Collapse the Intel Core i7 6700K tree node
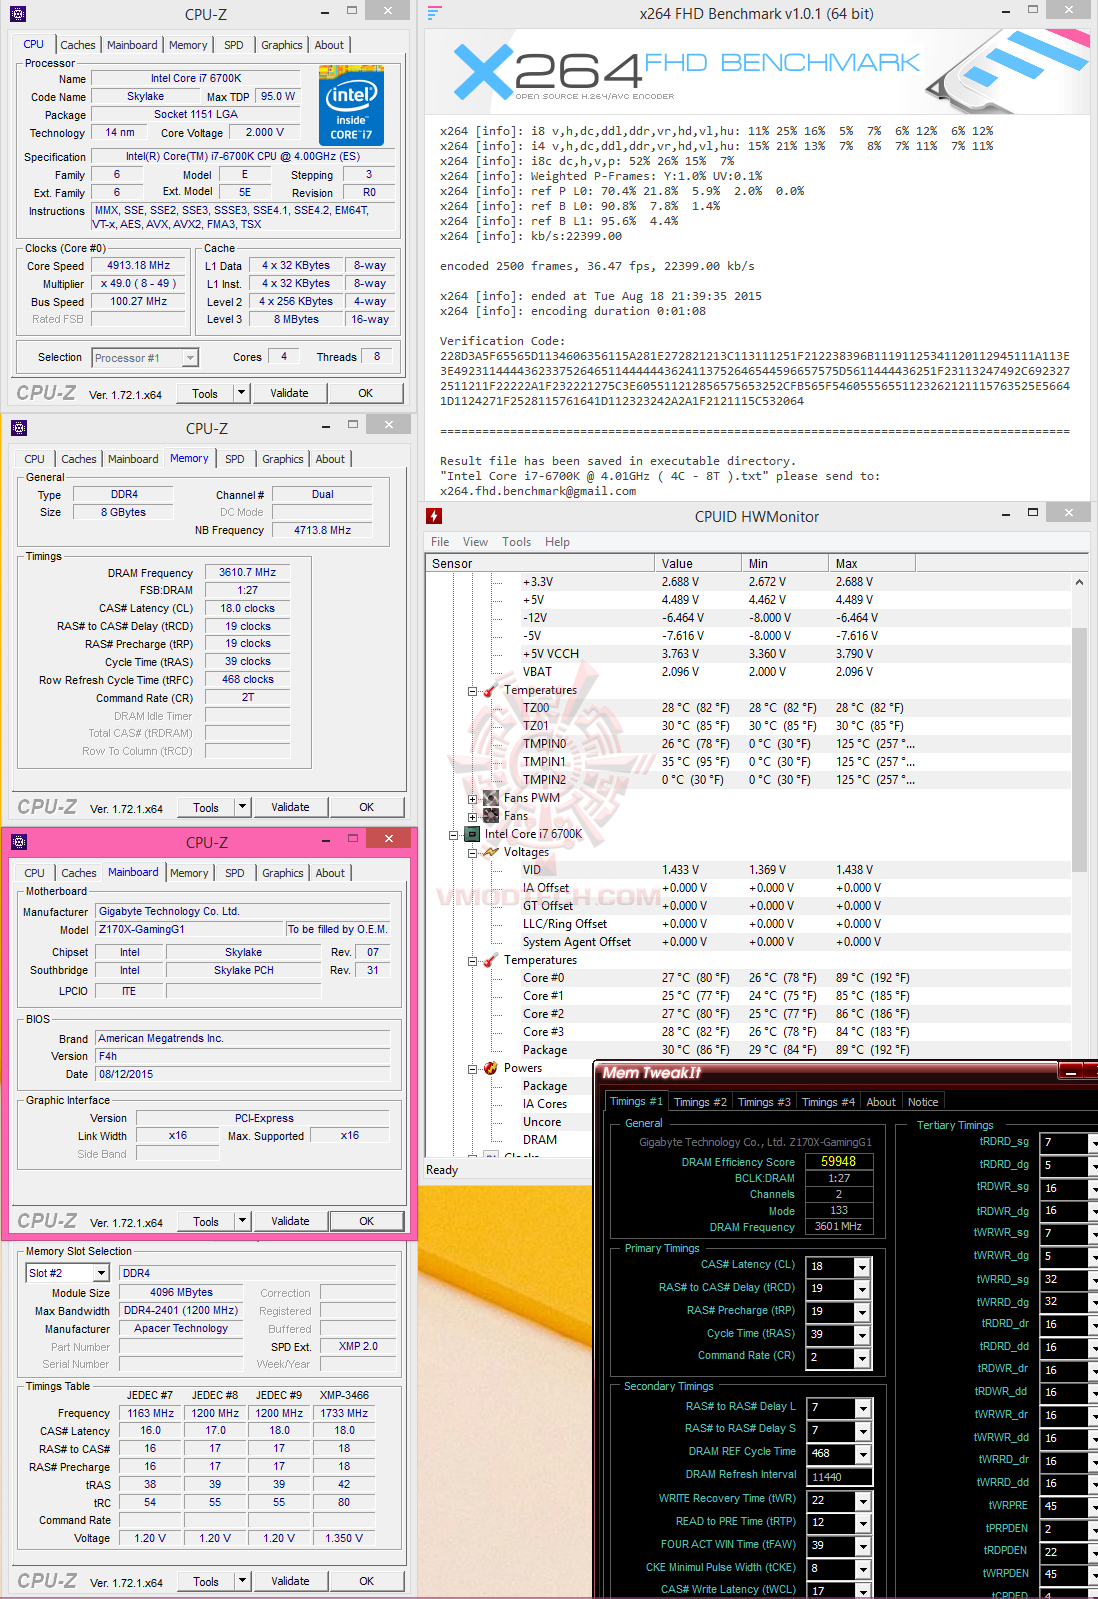1098x1599 pixels. 454,835
